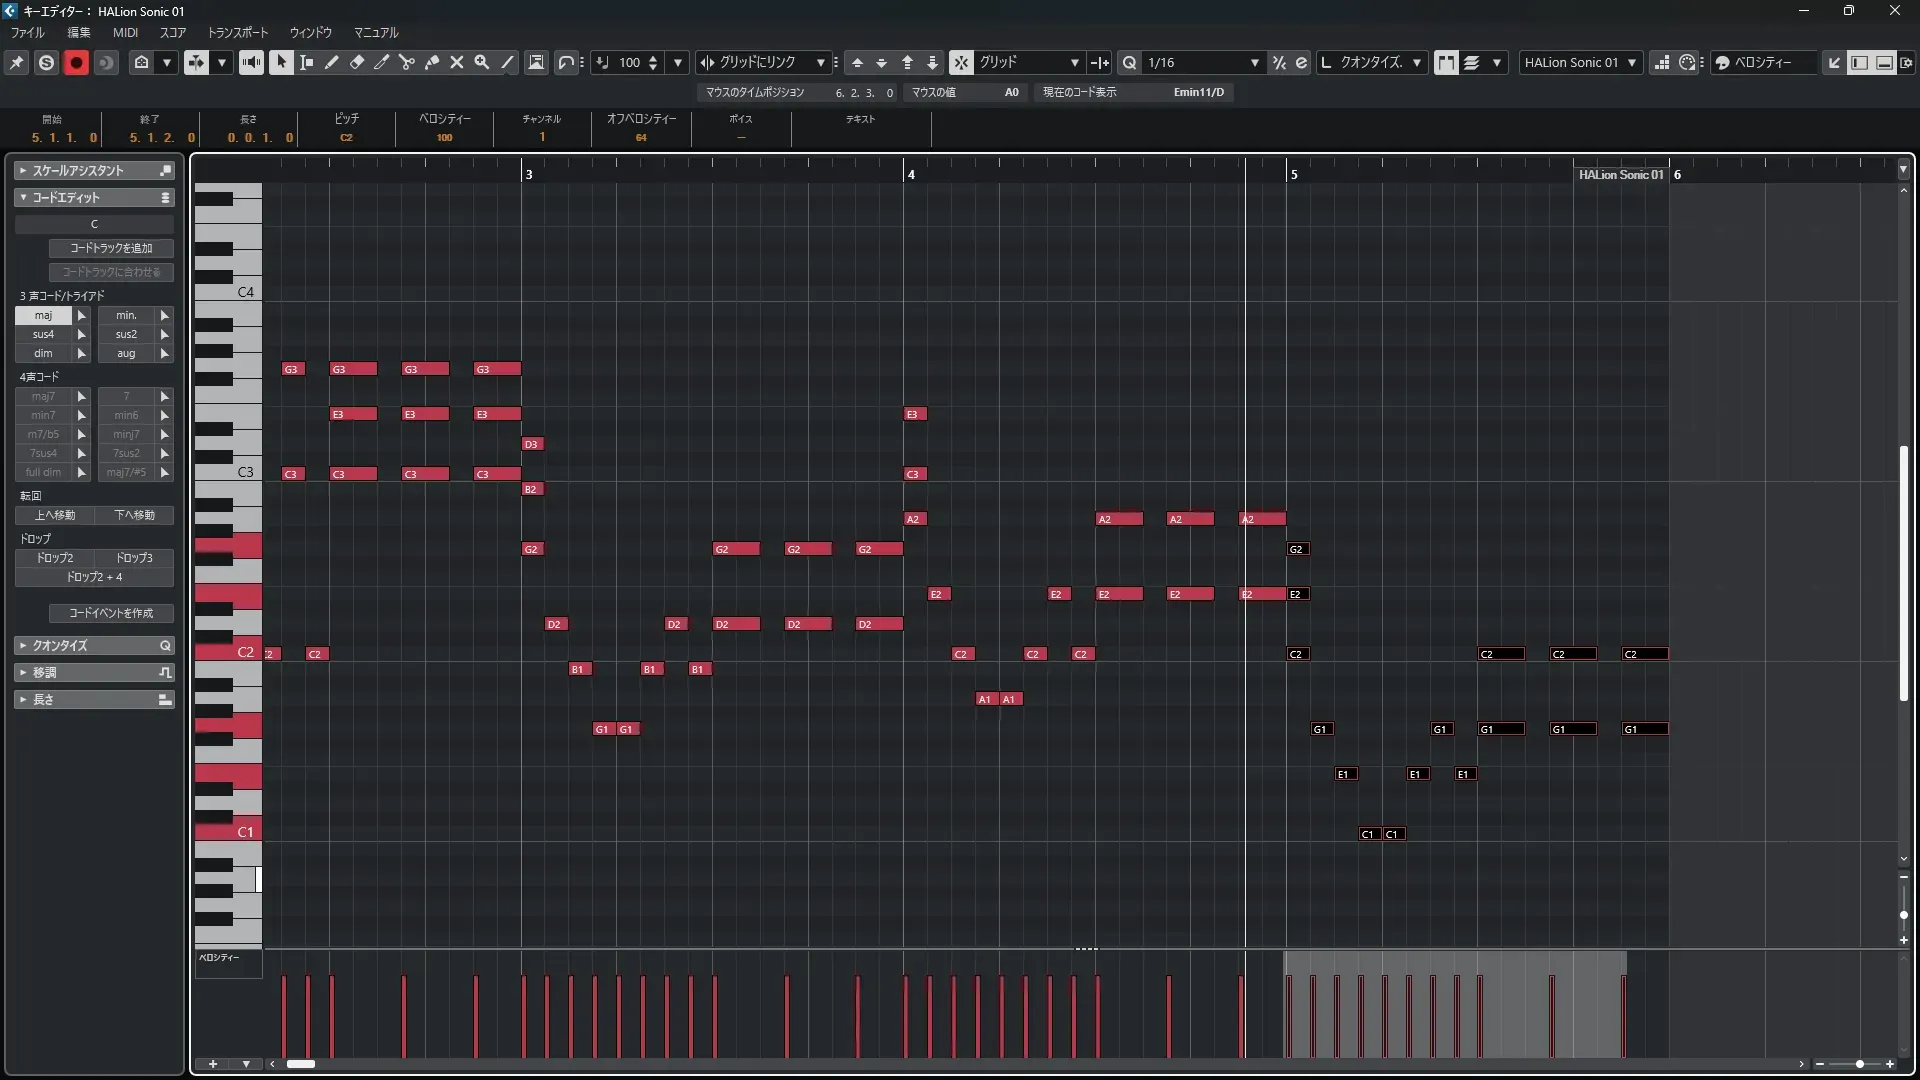Select the Draw pencil tool
The width and height of the screenshot is (1920, 1080).
331,62
